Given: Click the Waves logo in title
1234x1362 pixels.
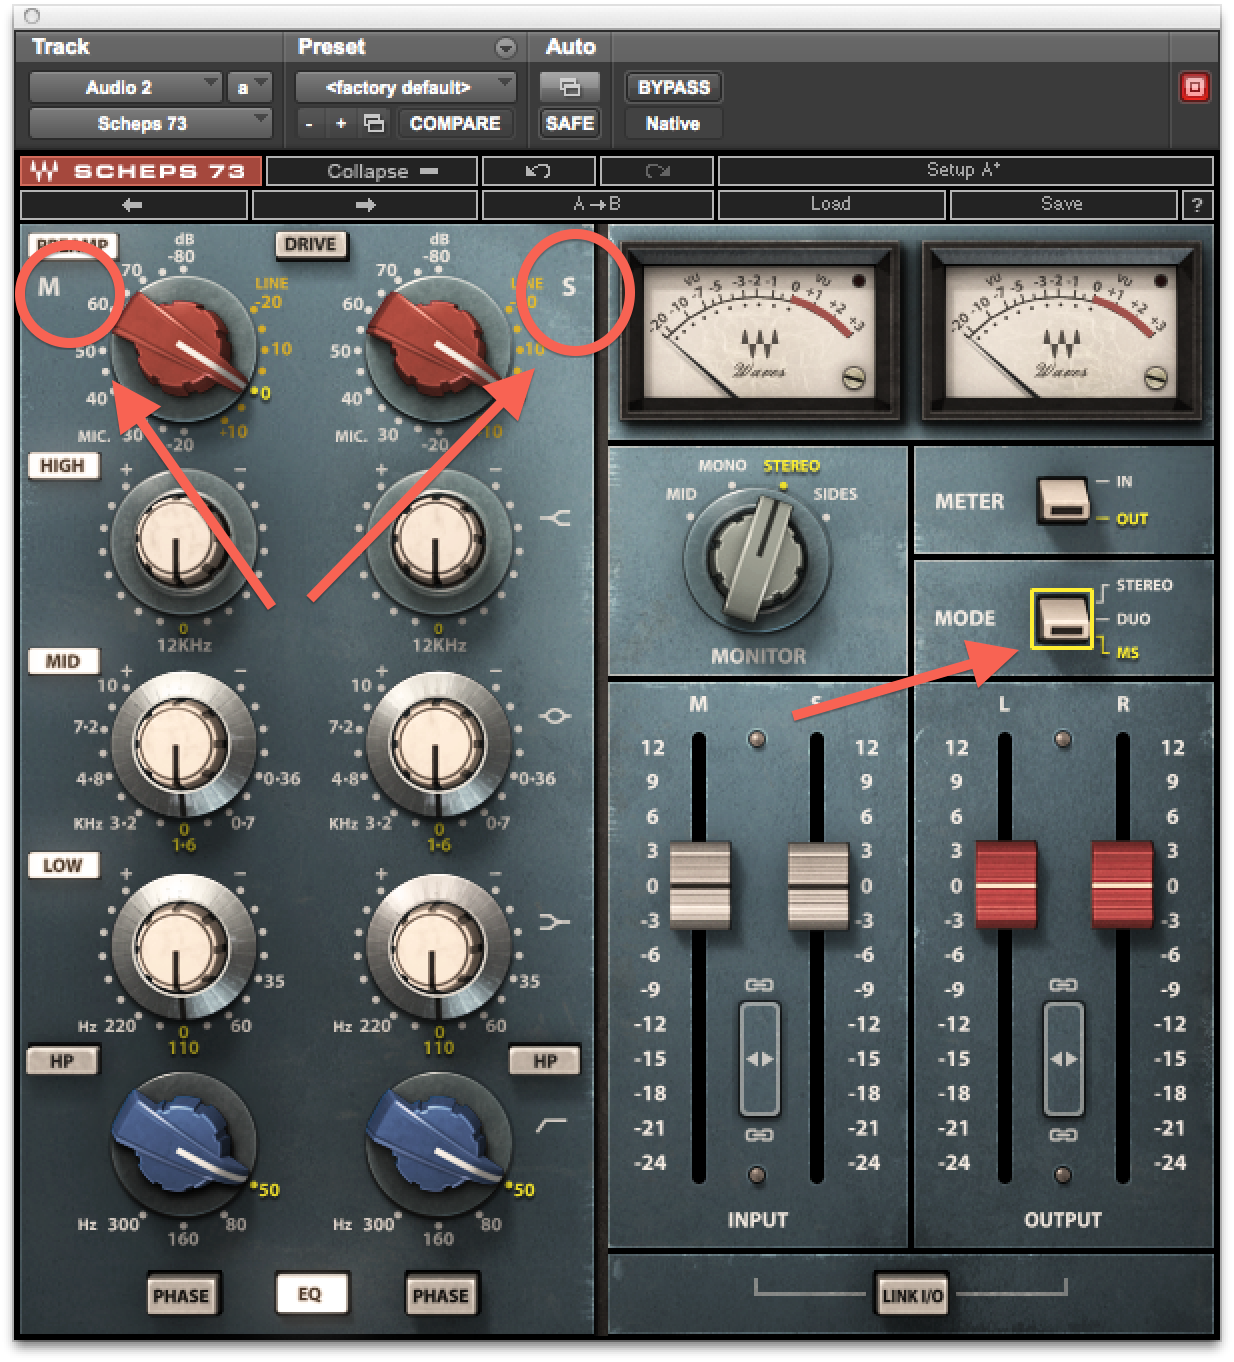Looking at the screenshot, I should (43, 171).
